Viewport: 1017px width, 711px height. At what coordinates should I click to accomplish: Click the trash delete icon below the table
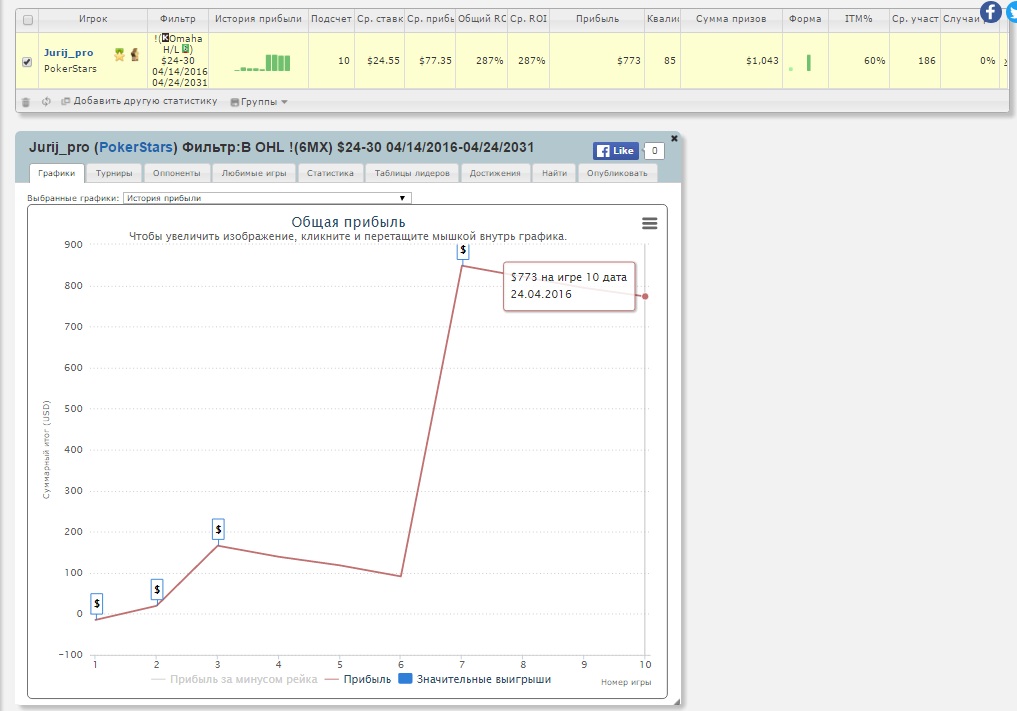coord(26,101)
